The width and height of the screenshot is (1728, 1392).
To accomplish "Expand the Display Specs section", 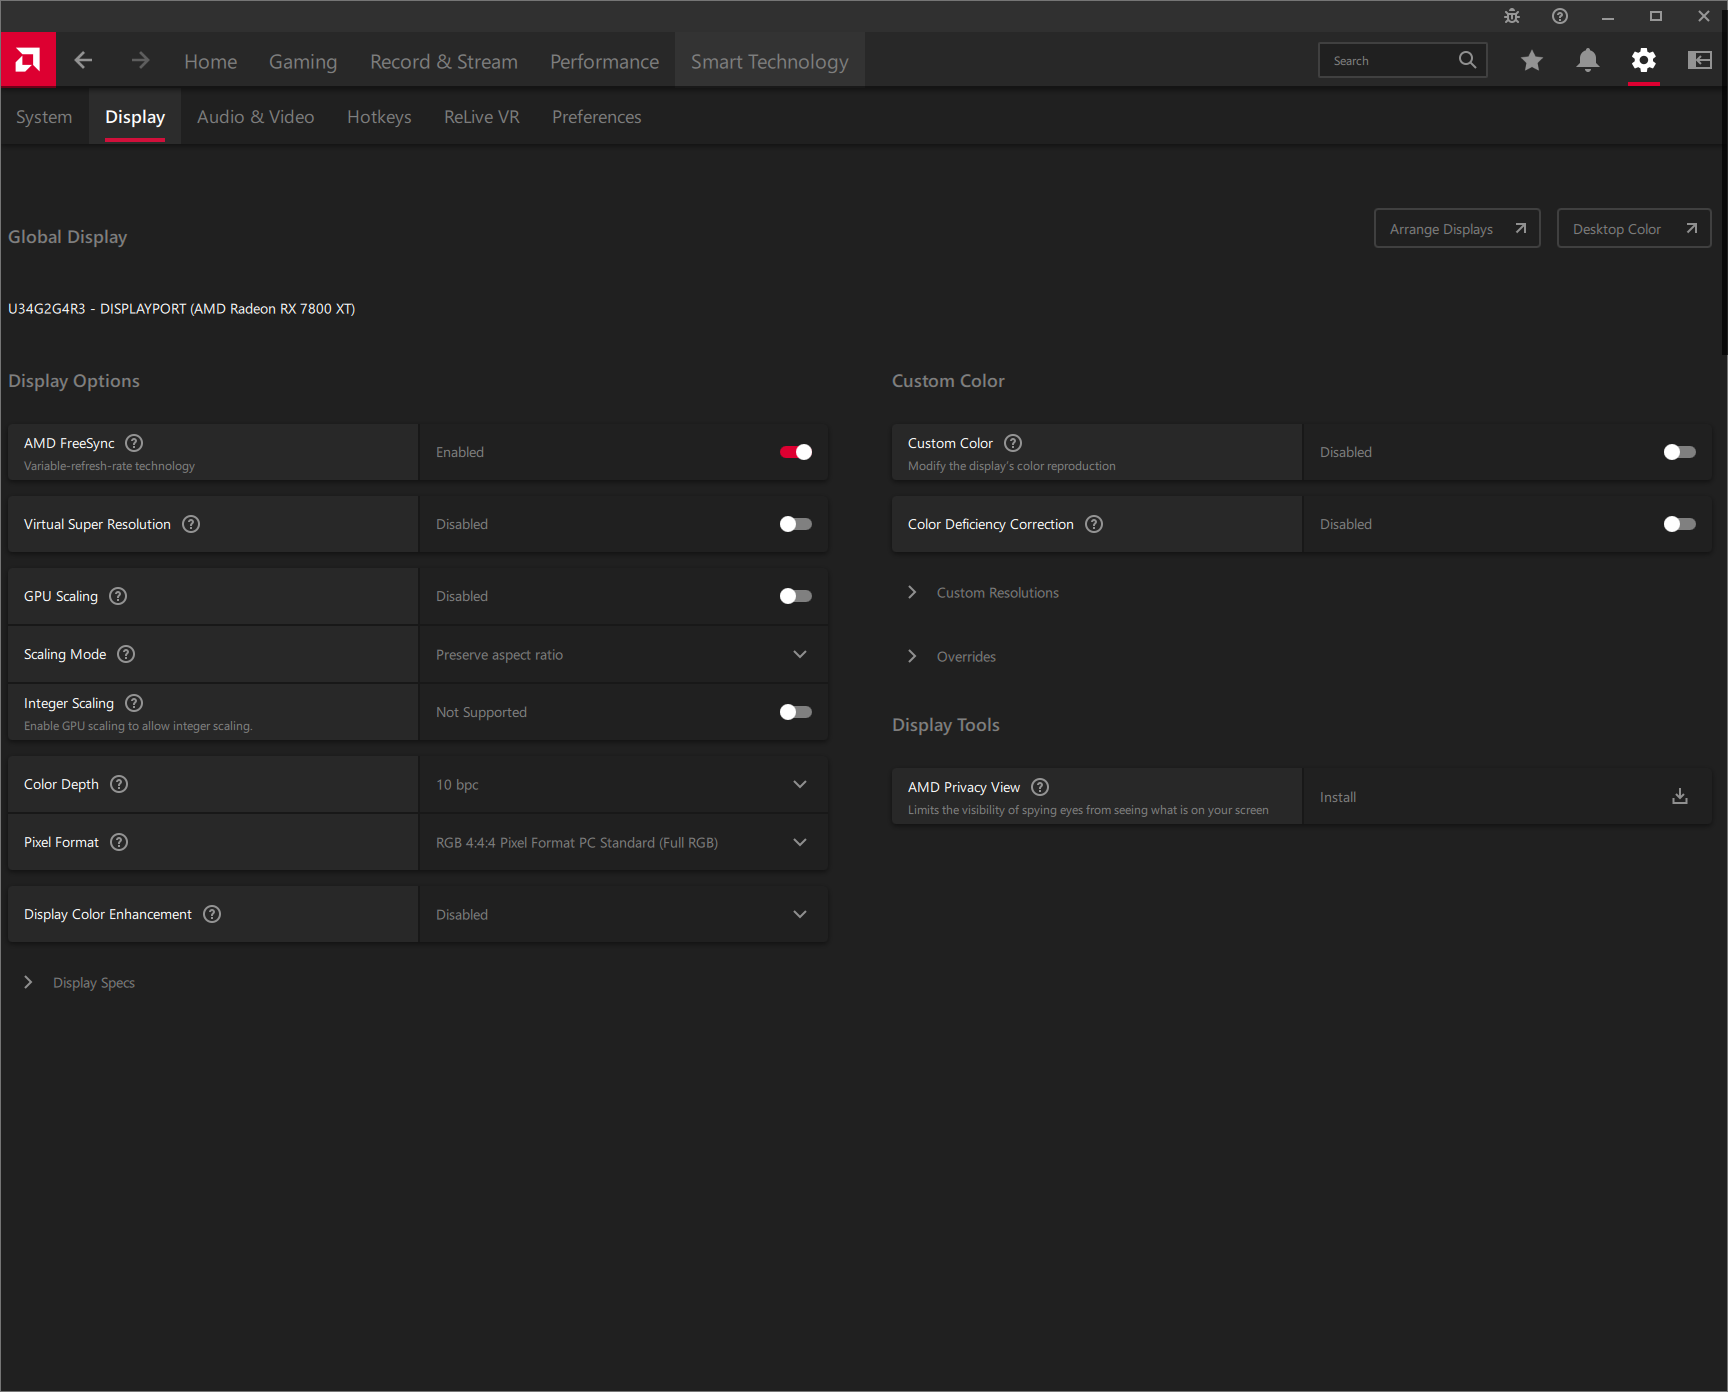I will click(80, 983).
